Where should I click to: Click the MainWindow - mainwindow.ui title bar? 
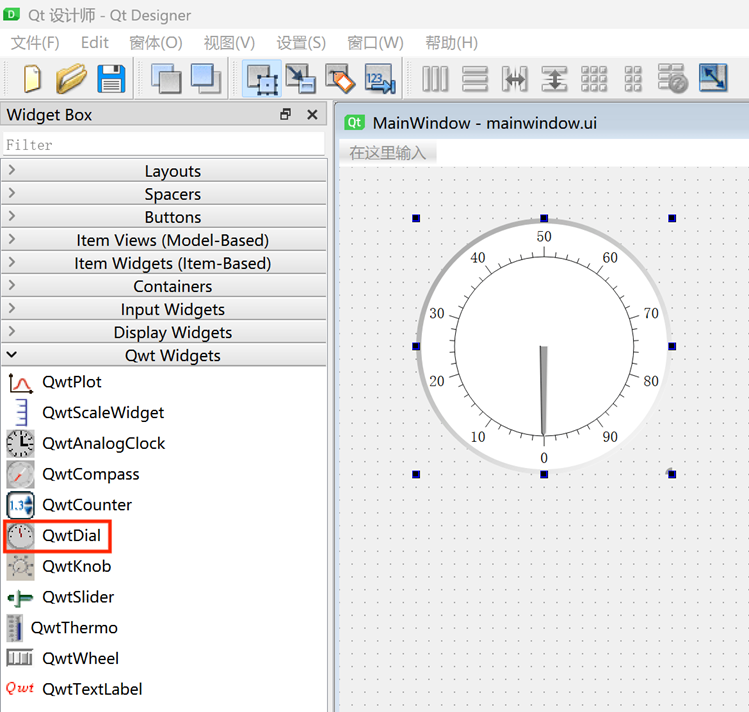(543, 123)
